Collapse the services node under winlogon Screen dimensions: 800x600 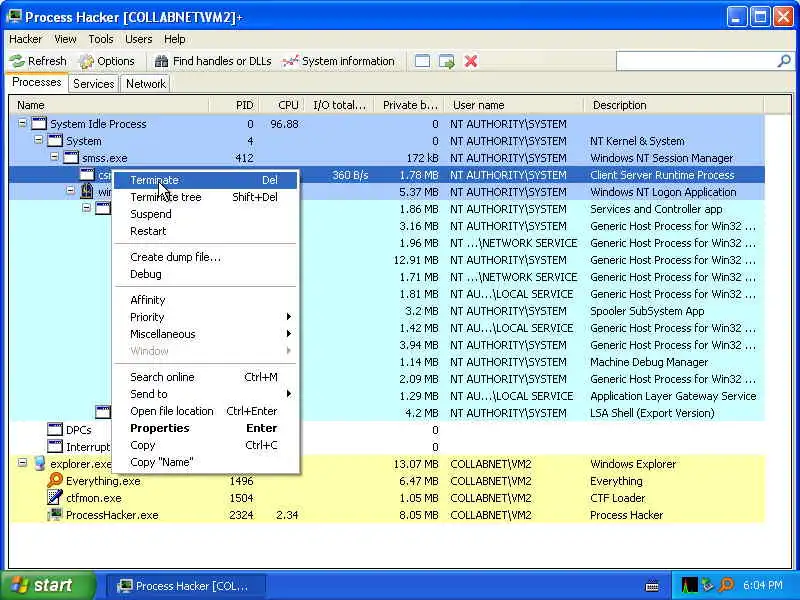click(87, 208)
